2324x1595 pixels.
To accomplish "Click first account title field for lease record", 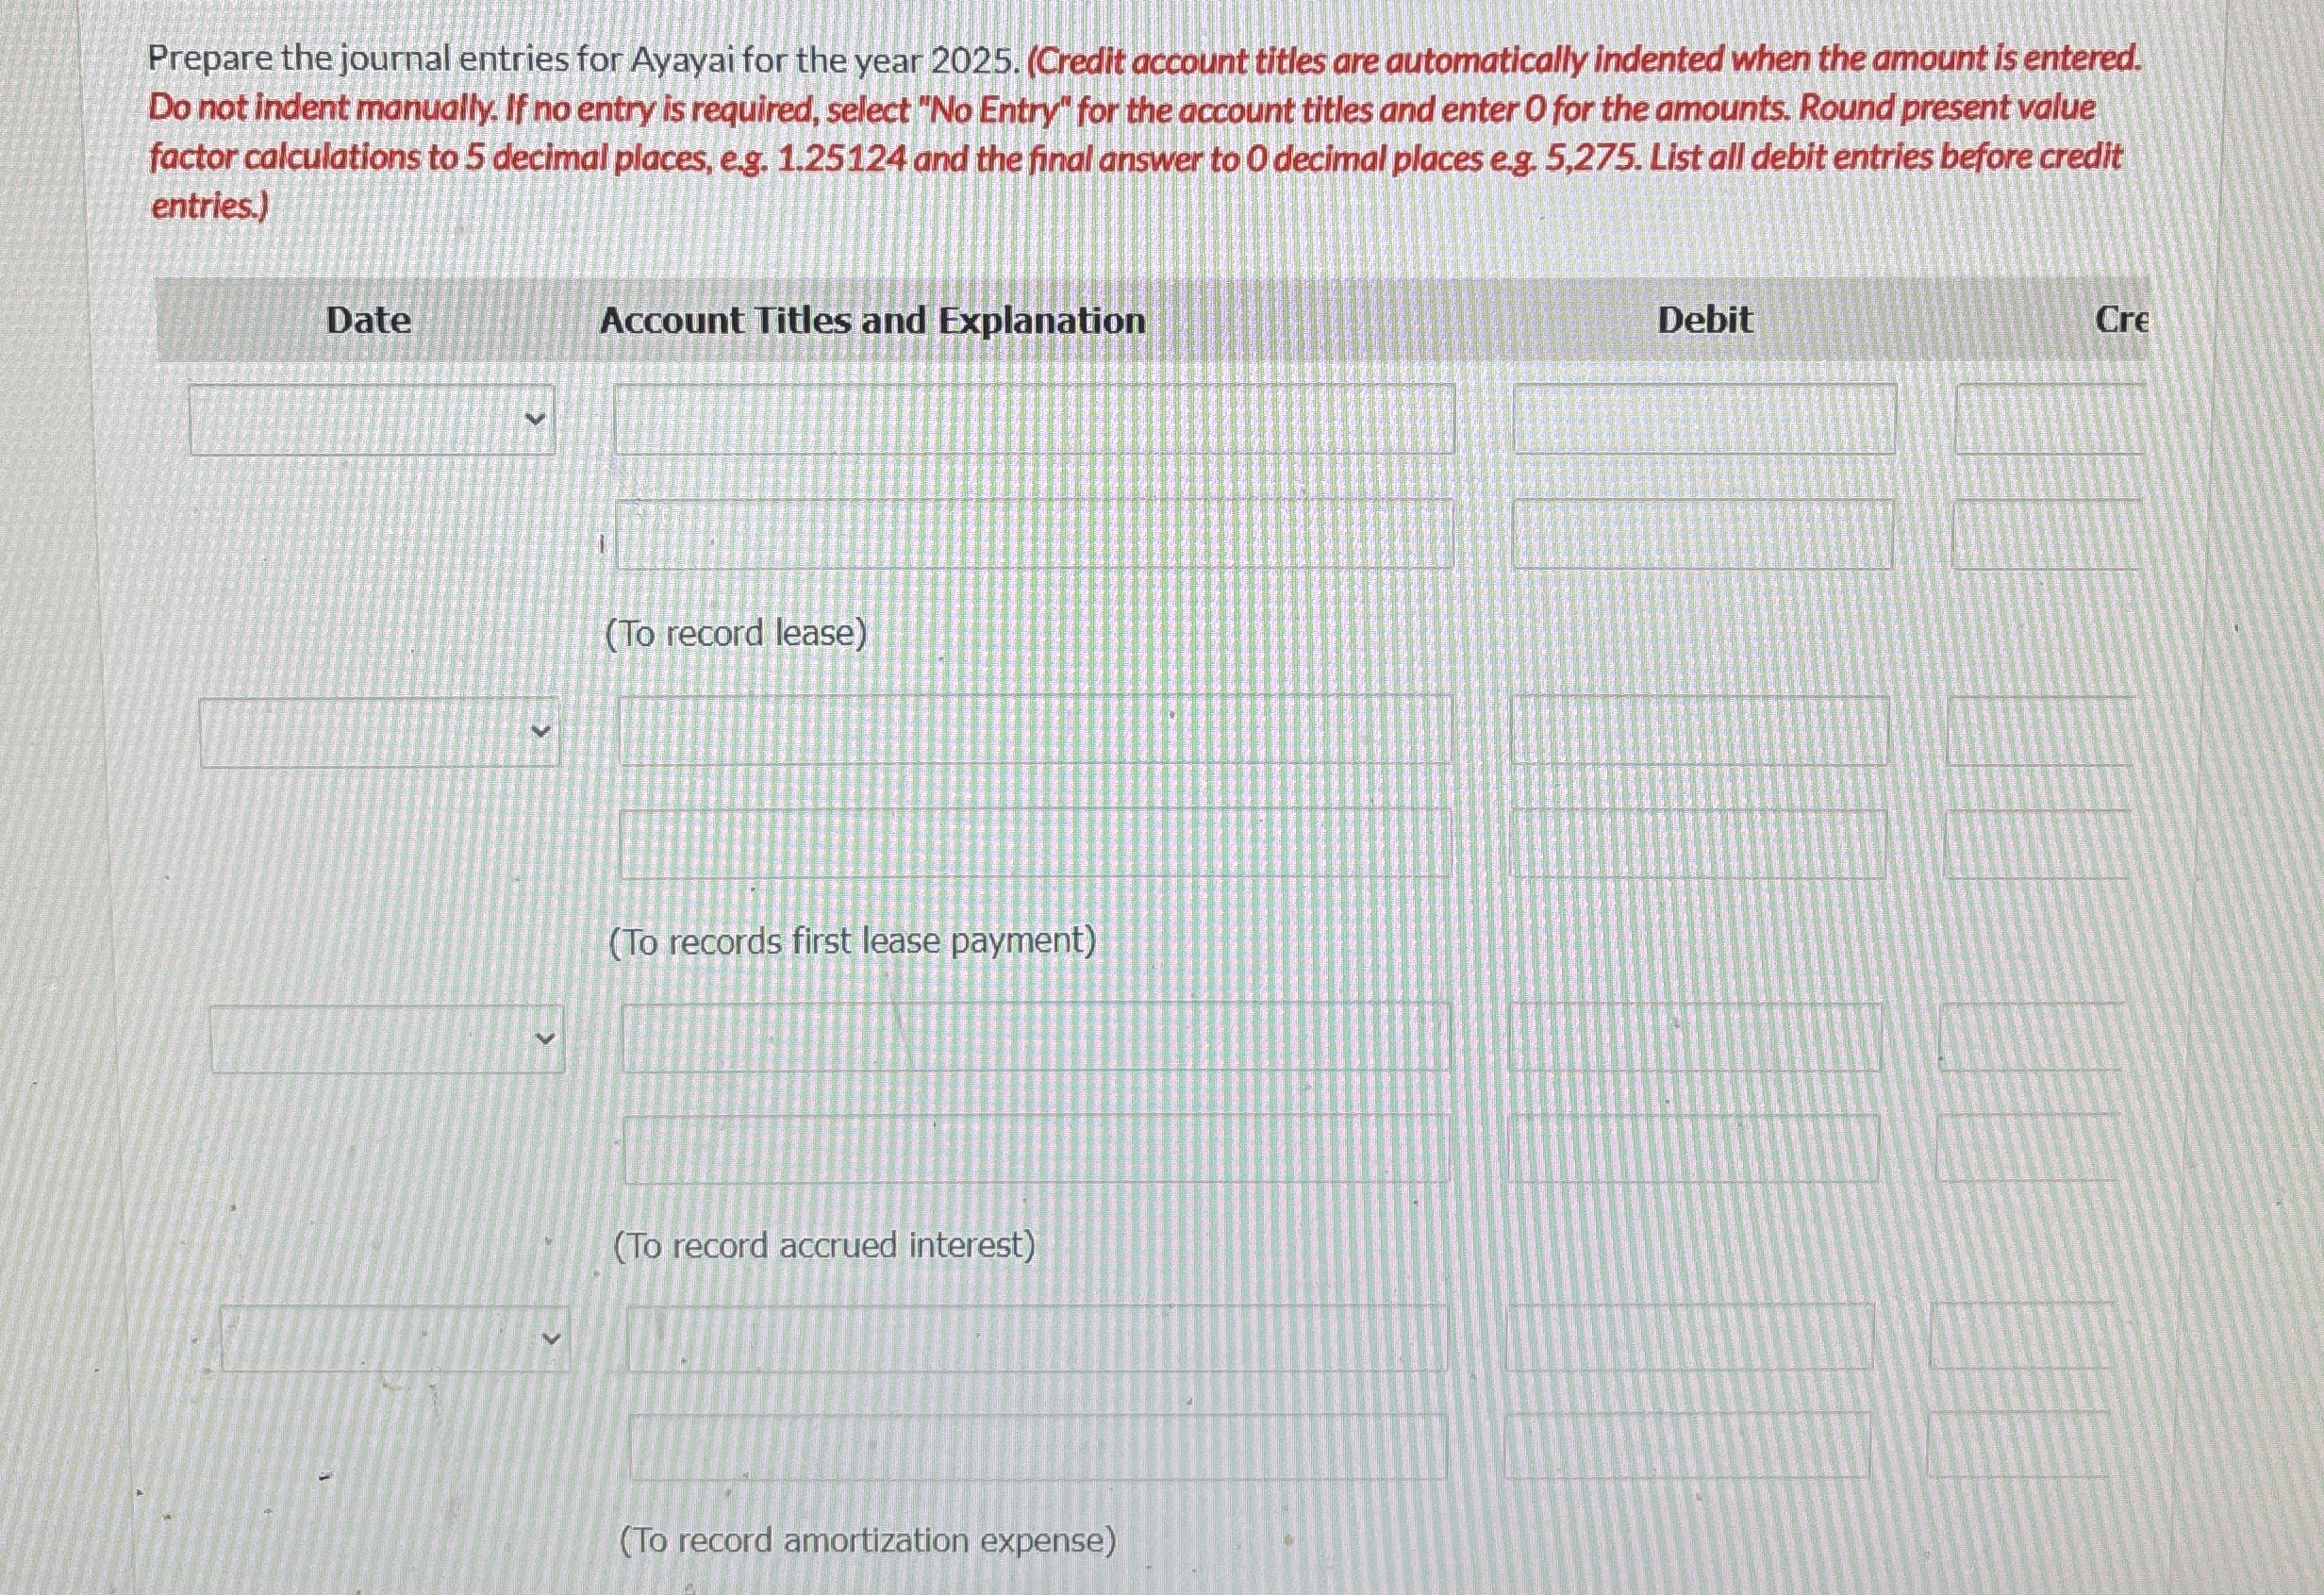I will pyautogui.click(x=1034, y=419).
